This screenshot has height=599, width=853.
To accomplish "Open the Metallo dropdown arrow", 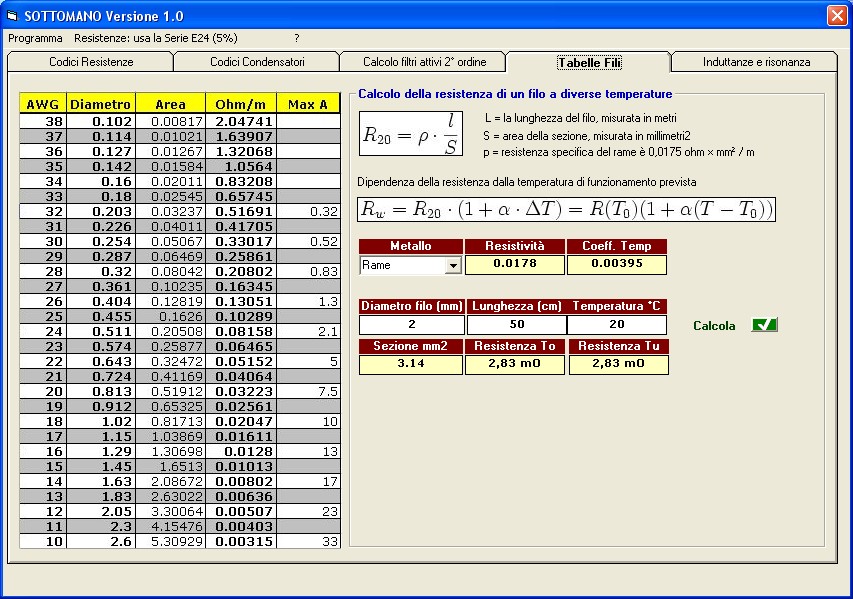I will 453,266.
